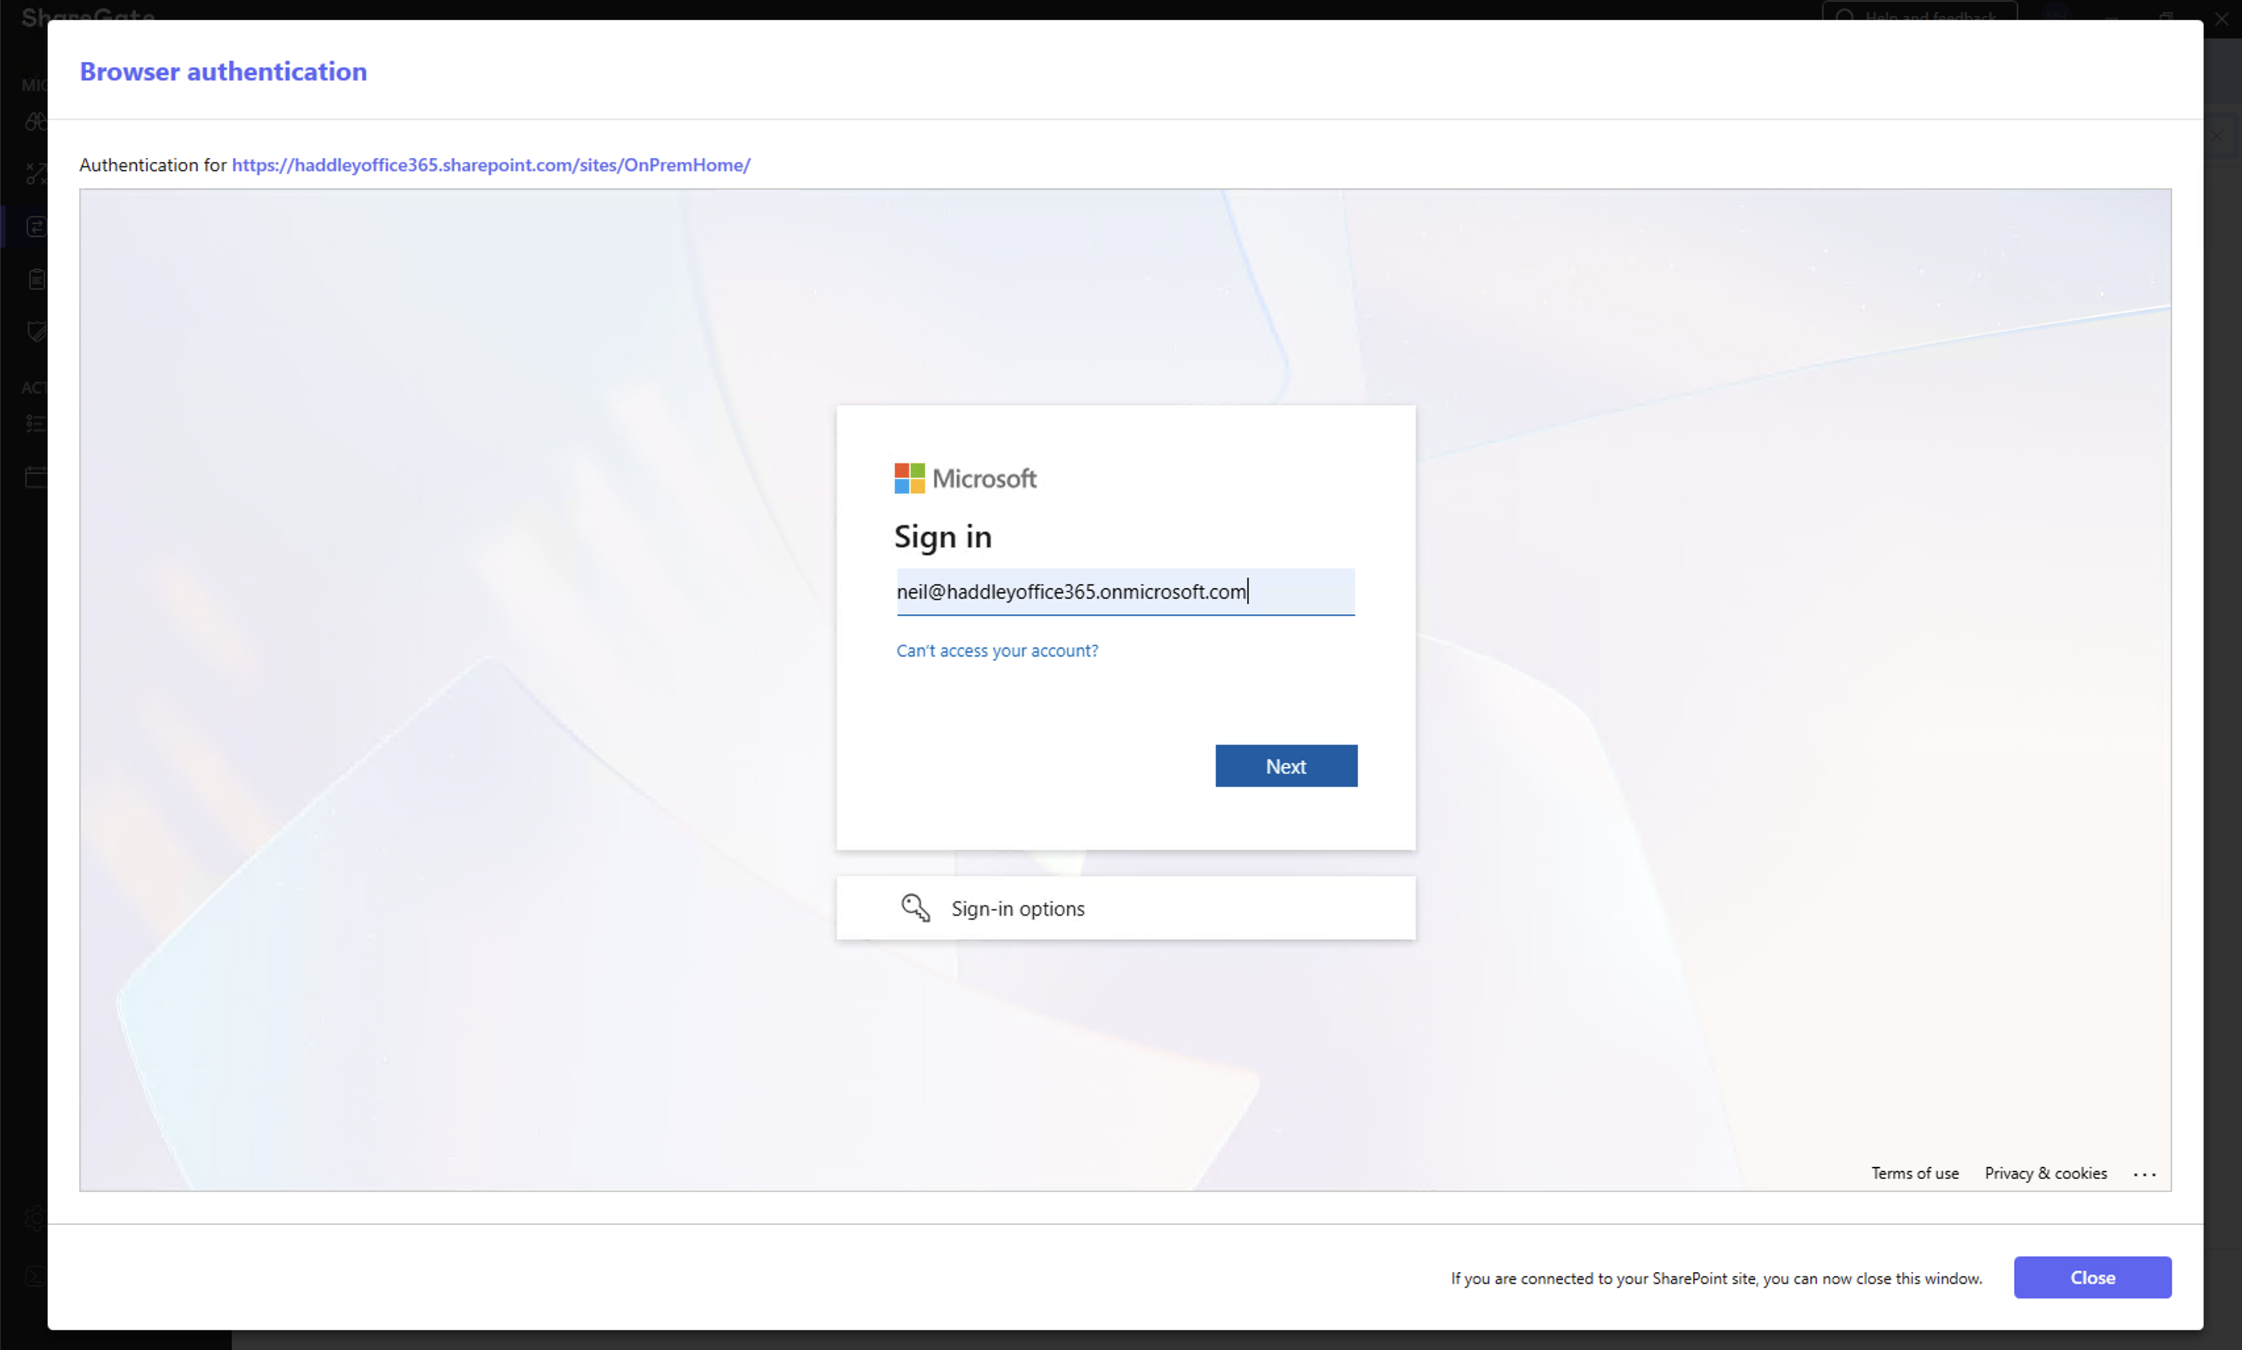2242x1350 pixels.
Task: Open the ellipsis more options menu
Action: pos(2144,1174)
